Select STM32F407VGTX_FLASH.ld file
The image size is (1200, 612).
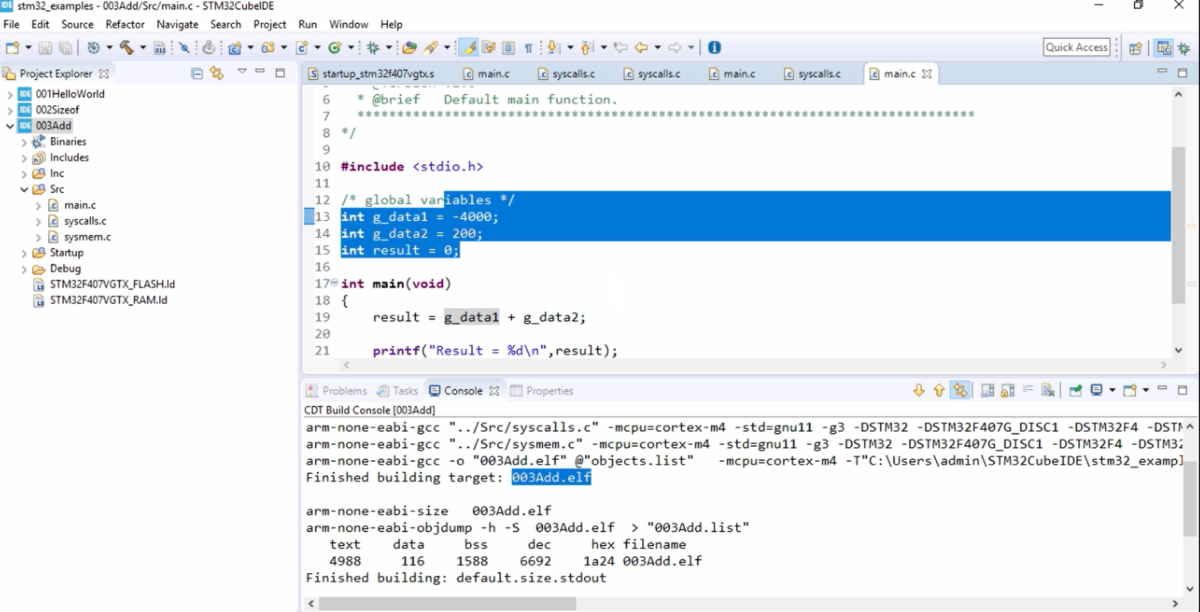(x=104, y=285)
